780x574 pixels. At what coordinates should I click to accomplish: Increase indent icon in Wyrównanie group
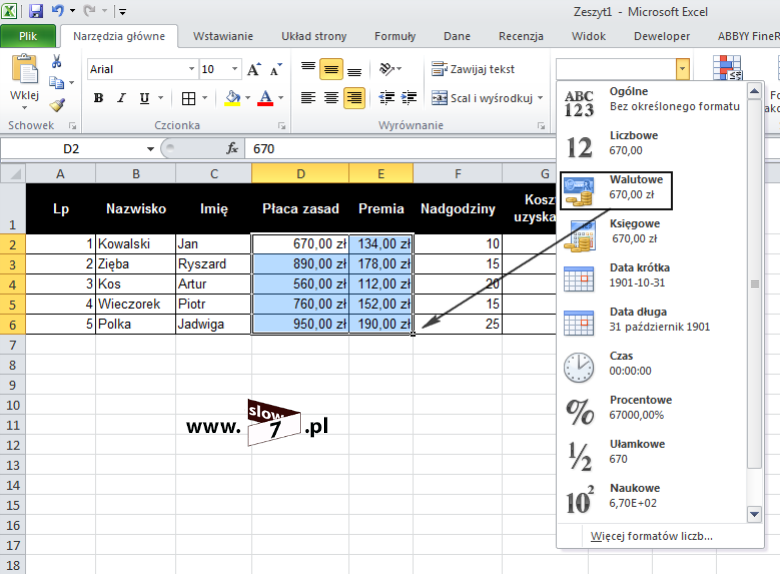409,98
